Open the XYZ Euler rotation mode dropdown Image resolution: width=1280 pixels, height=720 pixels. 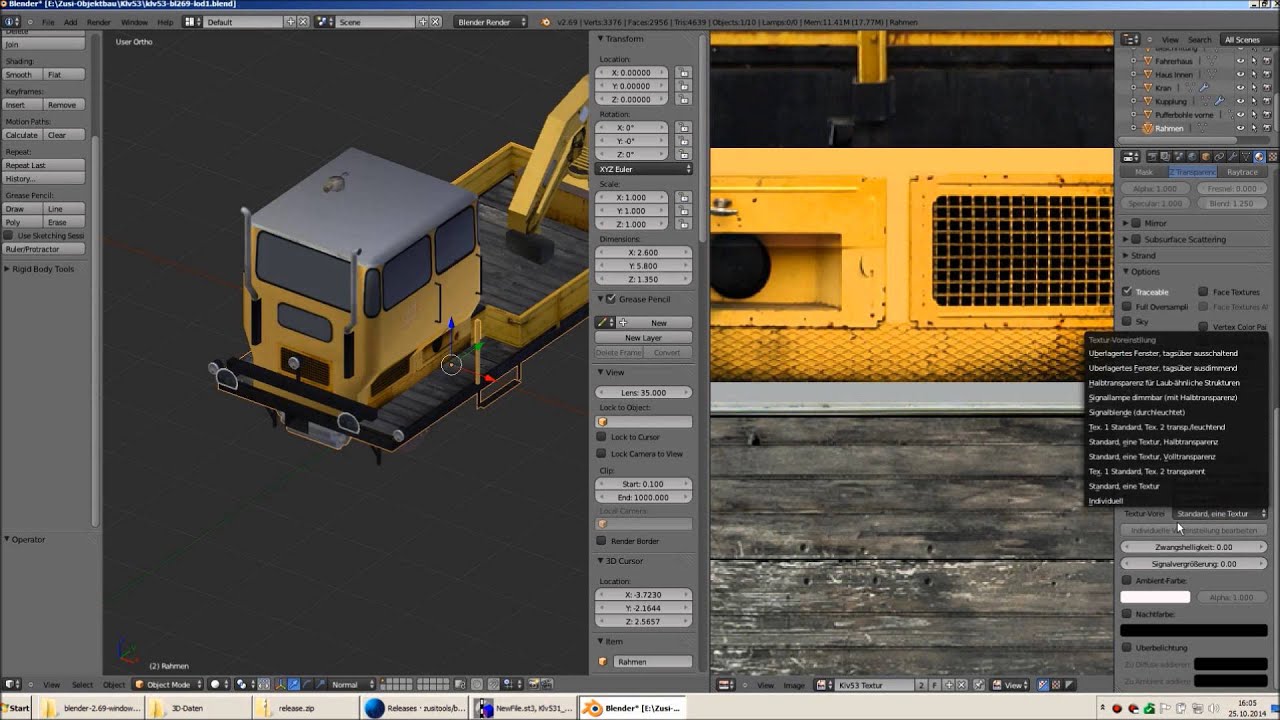(x=644, y=169)
